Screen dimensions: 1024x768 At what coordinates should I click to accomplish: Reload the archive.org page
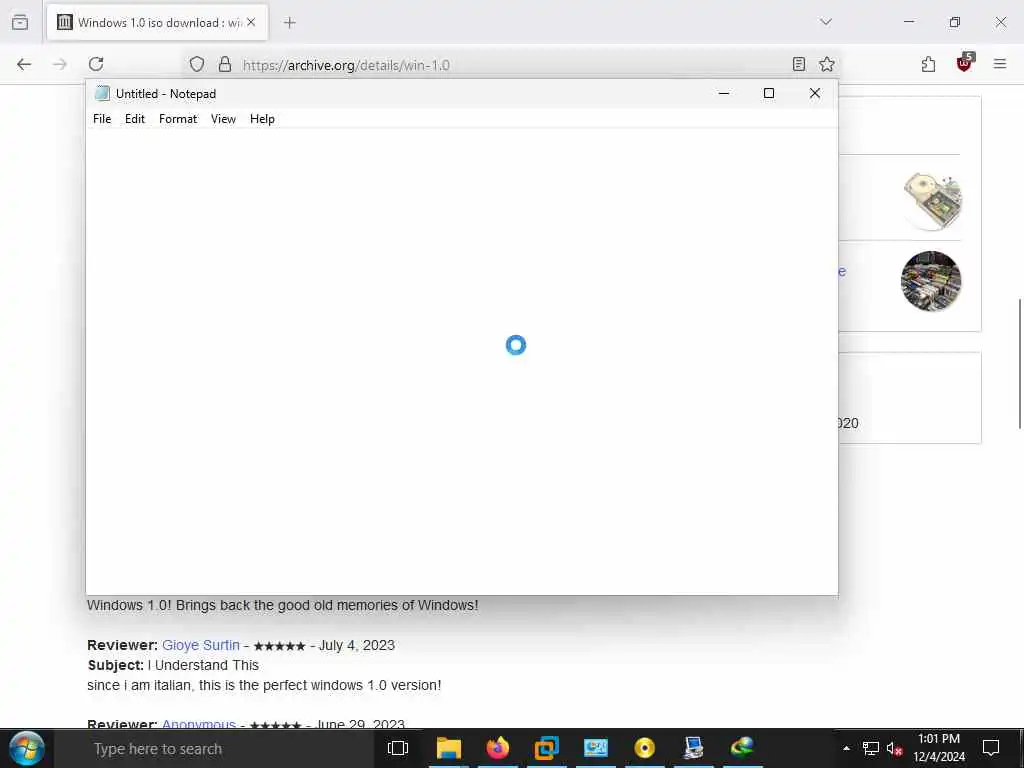(96, 64)
